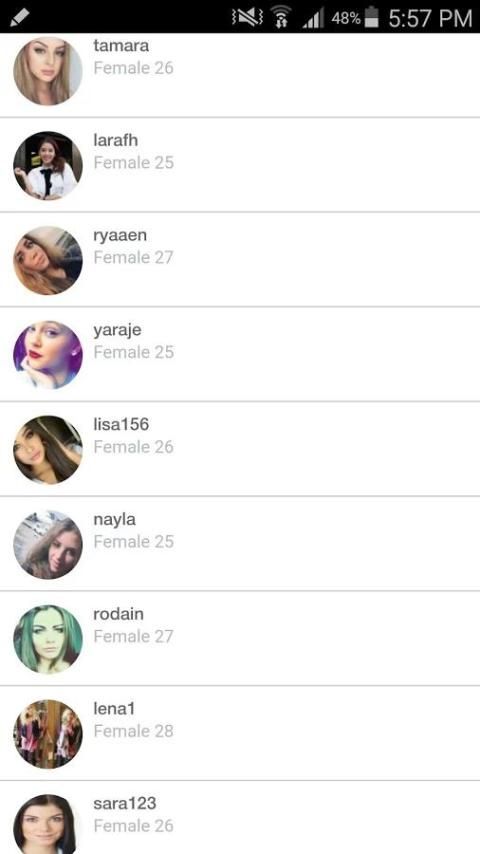Tap the 5:57 PM clock
This screenshot has width=480, height=854.
pos(430,18)
